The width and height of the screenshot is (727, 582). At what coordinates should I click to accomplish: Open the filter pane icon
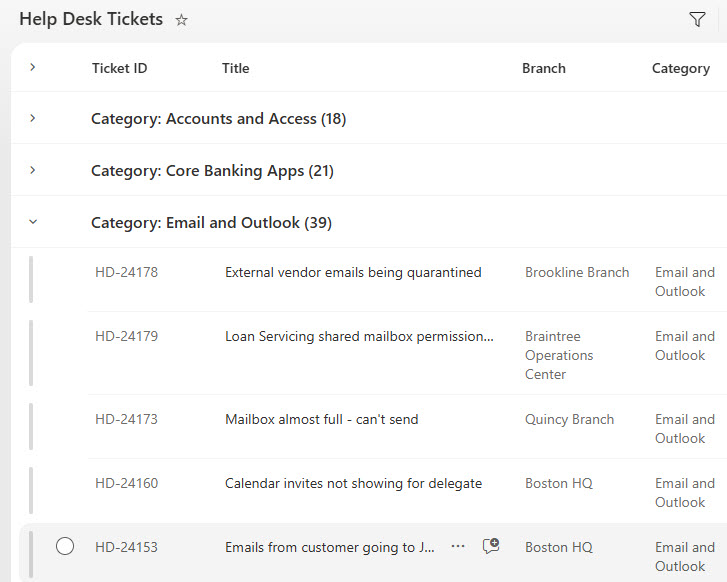pyautogui.click(x=697, y=19)
